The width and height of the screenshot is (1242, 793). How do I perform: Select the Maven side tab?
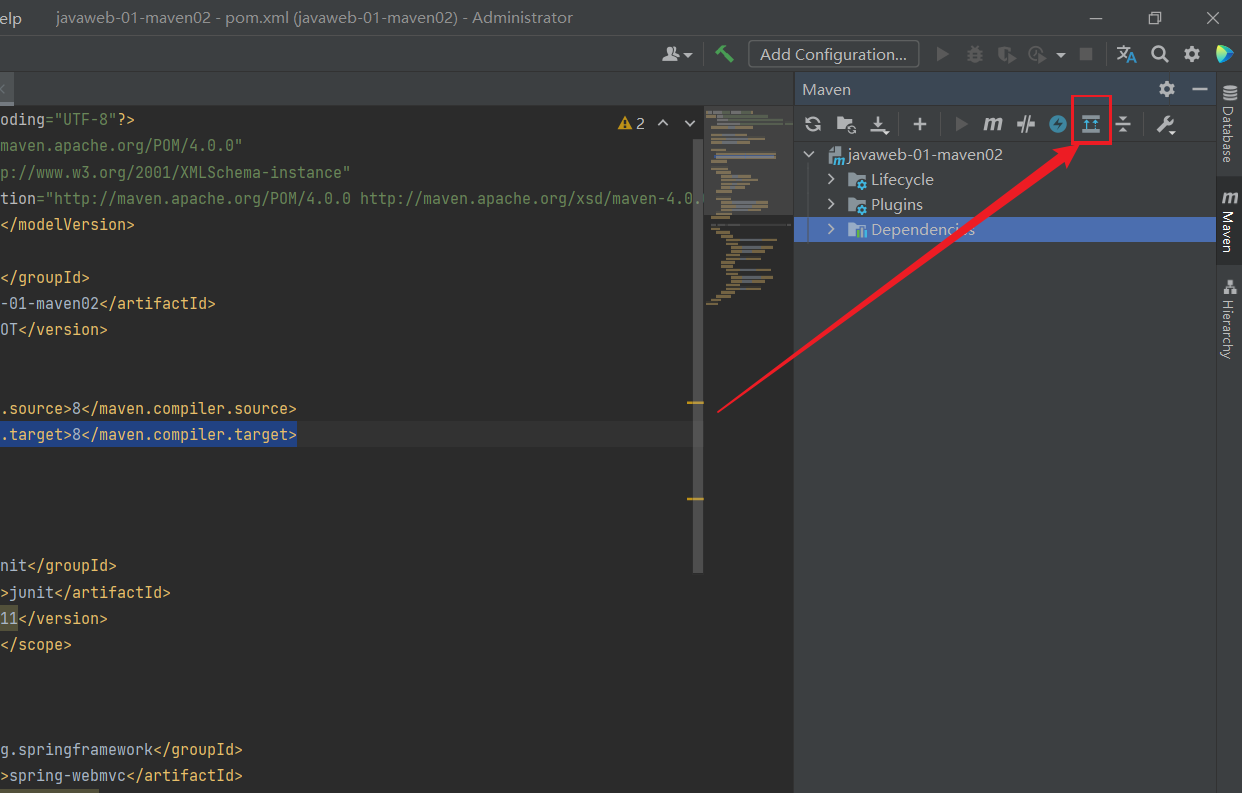click(x=1229, y=221)
